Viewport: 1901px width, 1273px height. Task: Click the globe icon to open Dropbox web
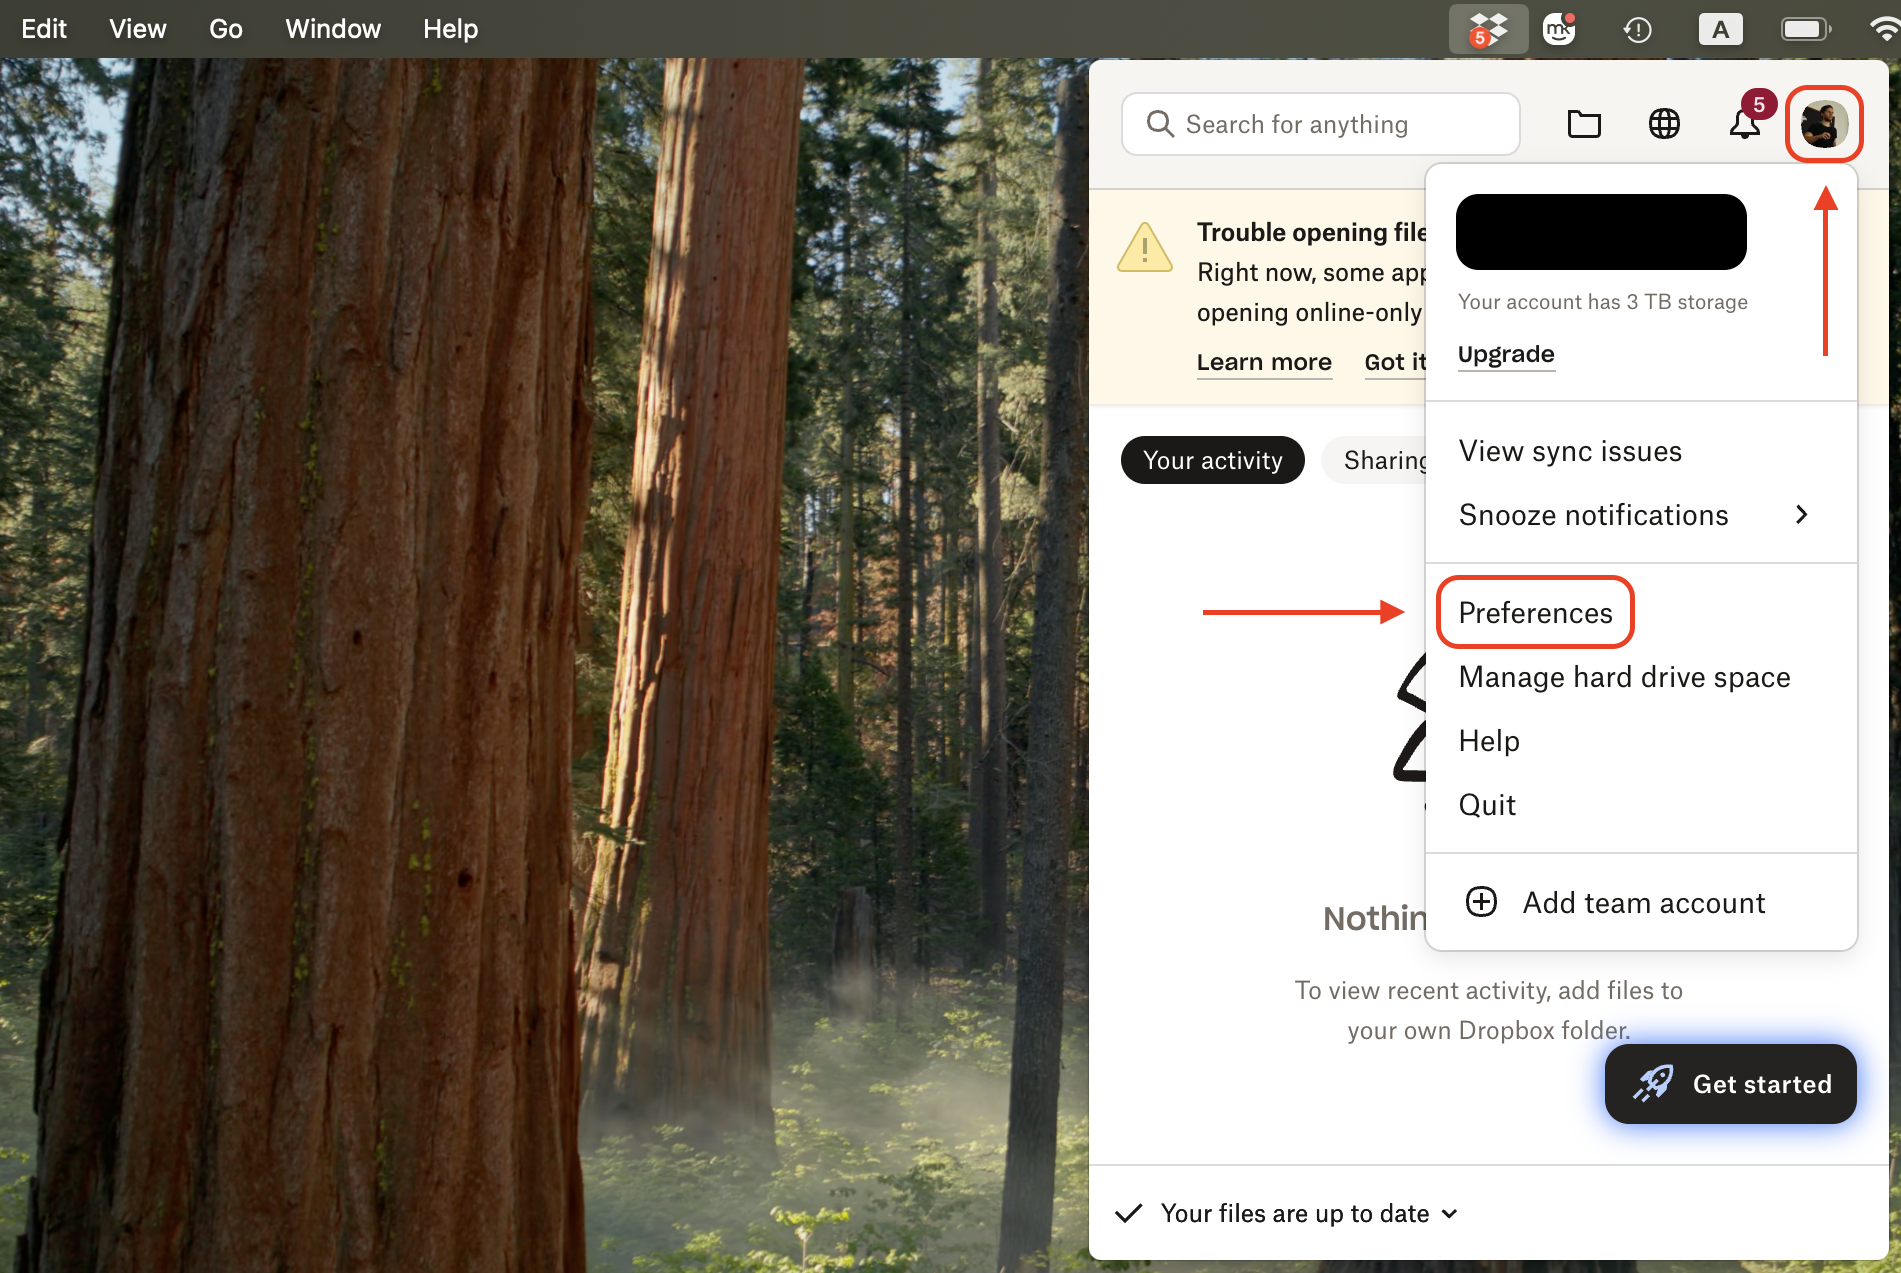click(1663, 124)
